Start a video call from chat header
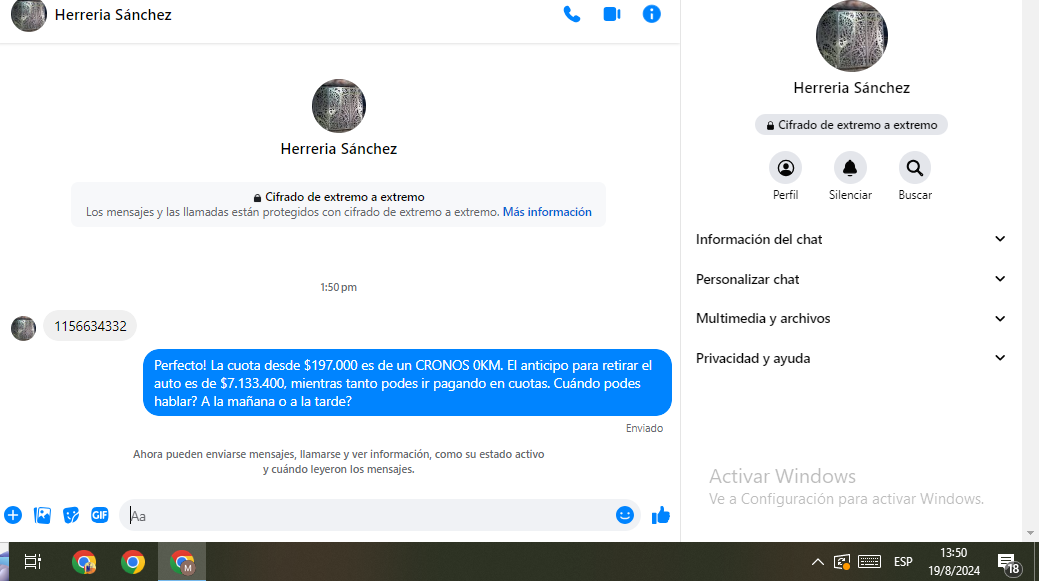 [612, 14]
